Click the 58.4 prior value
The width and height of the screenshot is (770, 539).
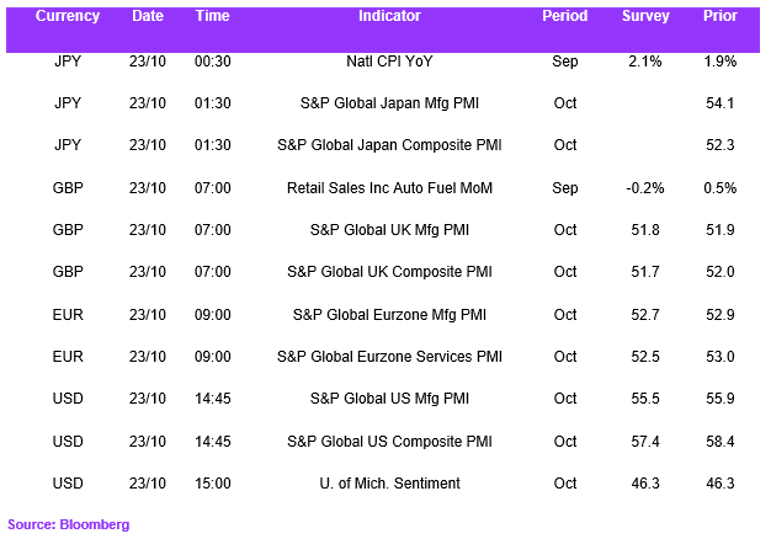(x=720, y=442)
